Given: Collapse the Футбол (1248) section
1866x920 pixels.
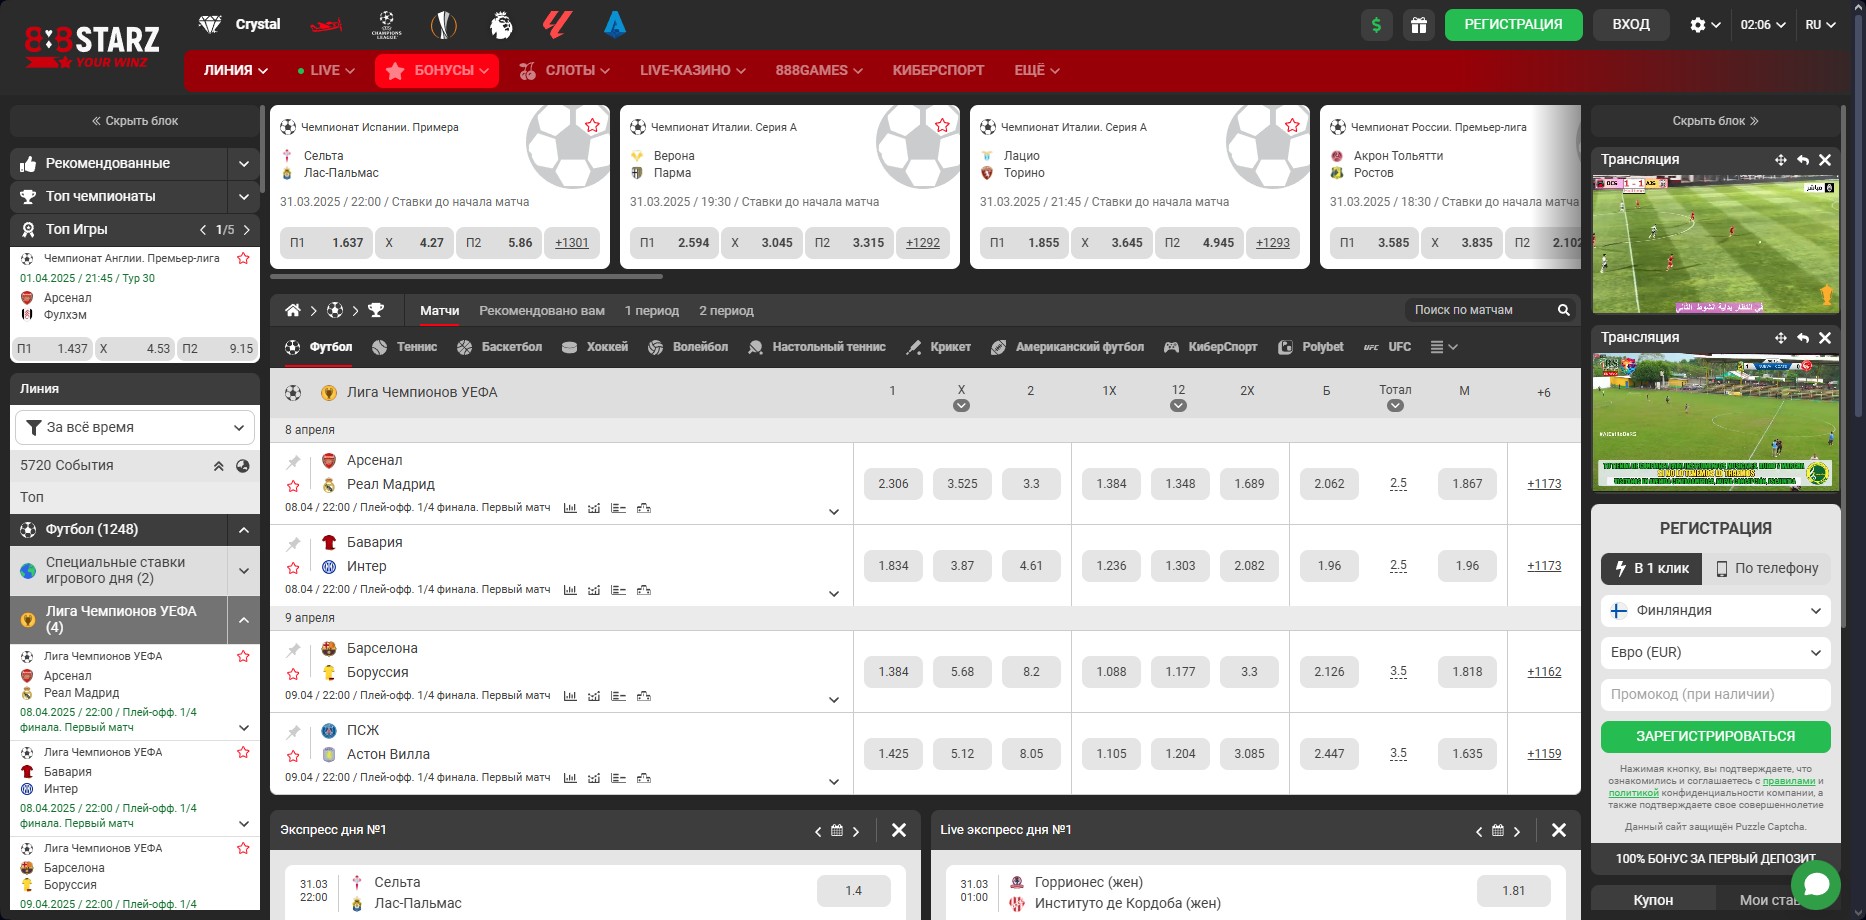Looking at the screenshot, I should point(244,529).
